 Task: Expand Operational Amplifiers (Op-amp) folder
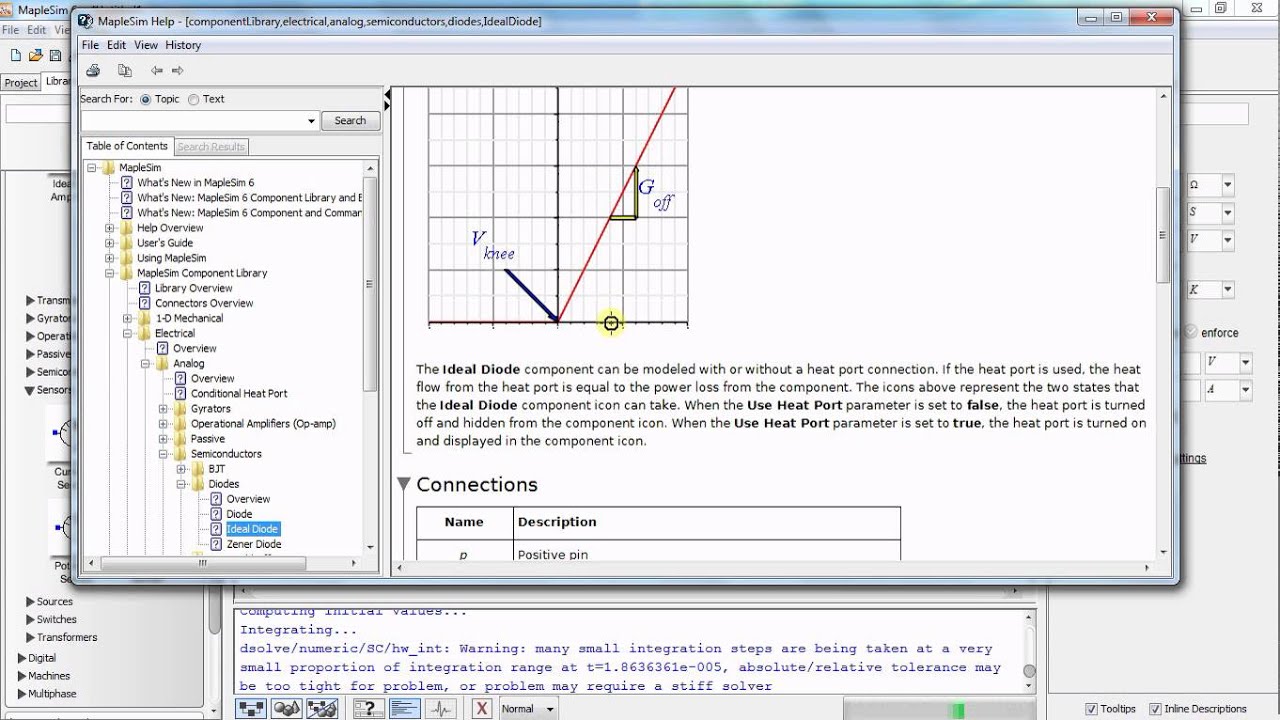pyautogui.click(x=164, y=424)
